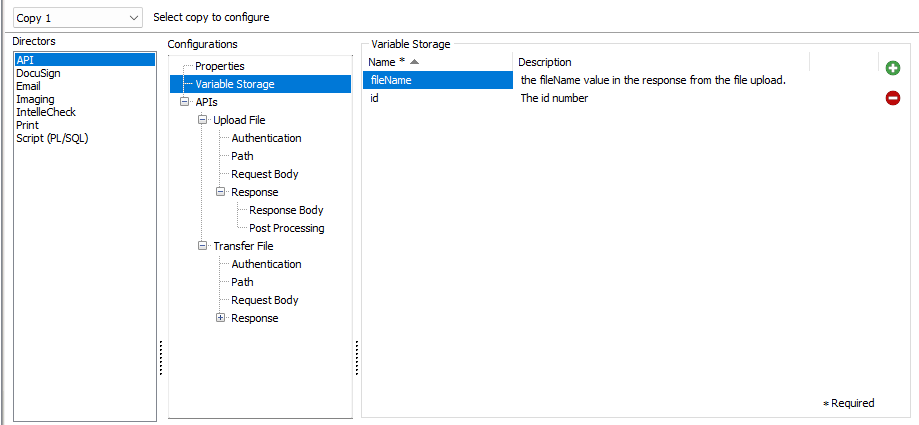The width and height of the screenshot is (919, 425).
Task: Collapse the APIs tree node
Action: click(185, 102)
